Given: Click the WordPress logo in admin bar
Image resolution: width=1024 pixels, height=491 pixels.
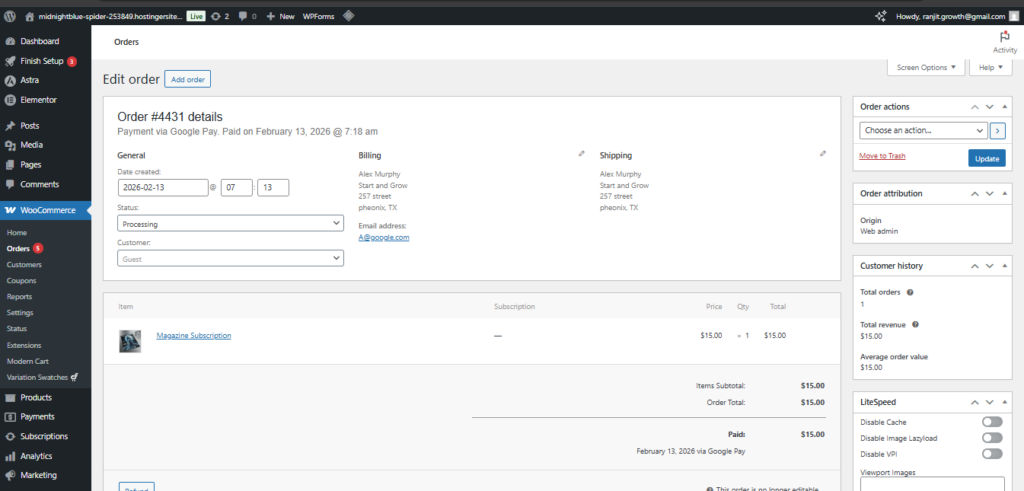Looking at the screenshot, I should (x=9, y=17).
